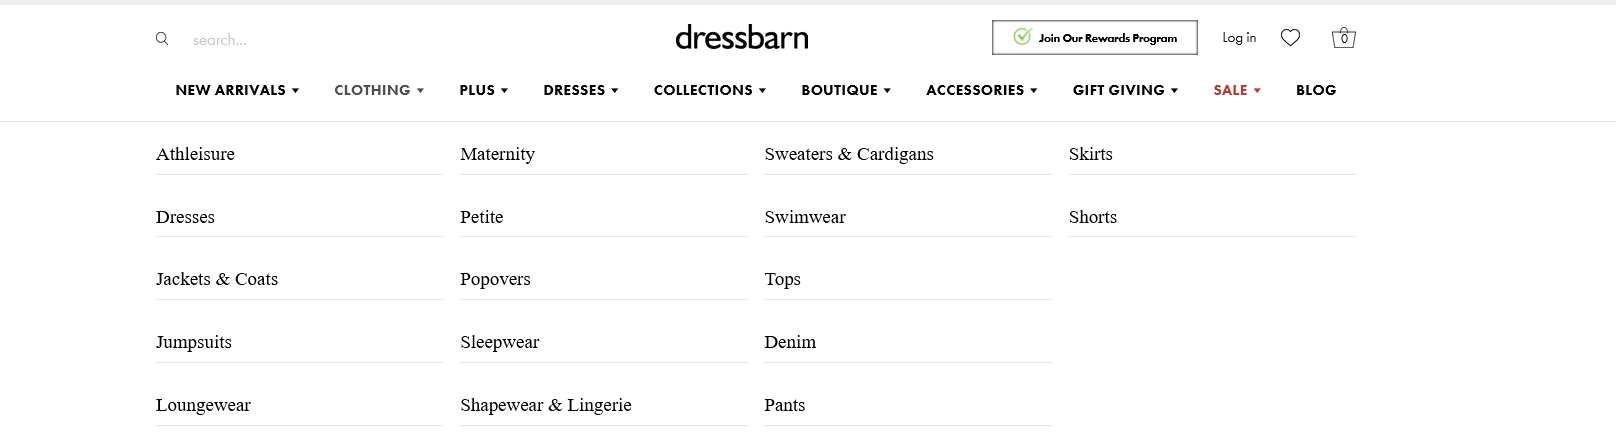Open the Jackets & Coats category

(217, 279)
